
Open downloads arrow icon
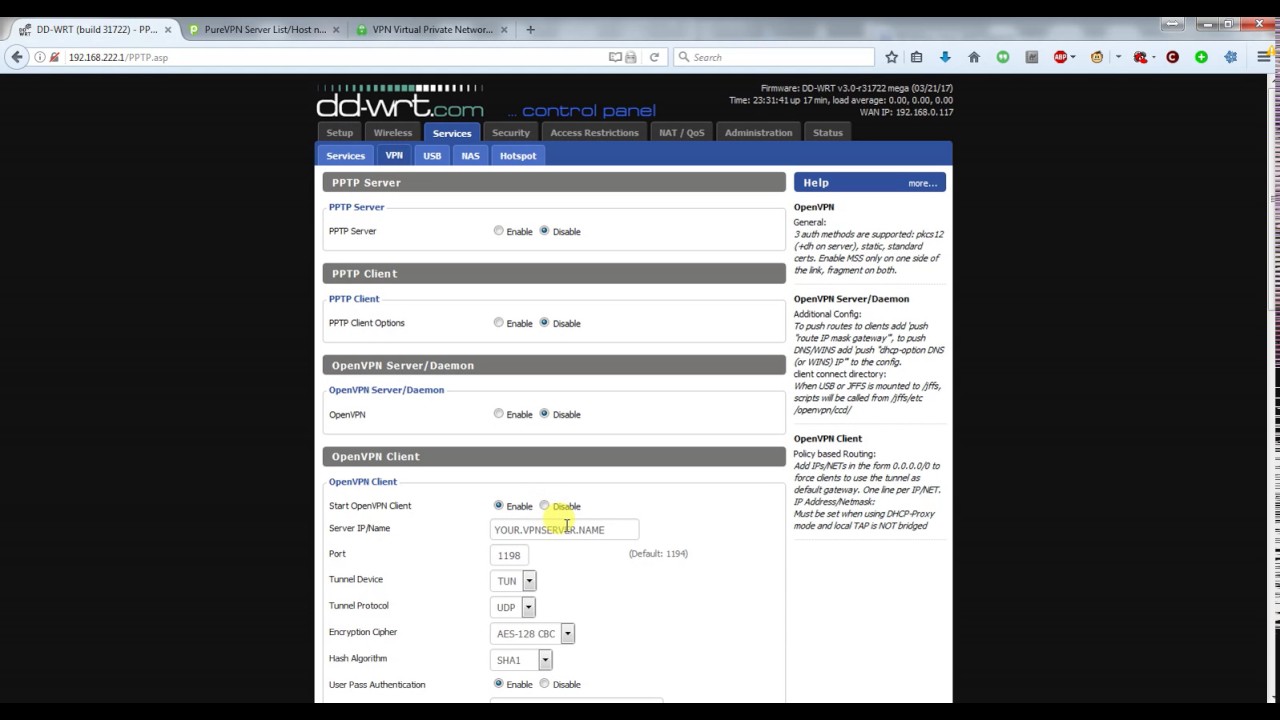pos(945,57)
